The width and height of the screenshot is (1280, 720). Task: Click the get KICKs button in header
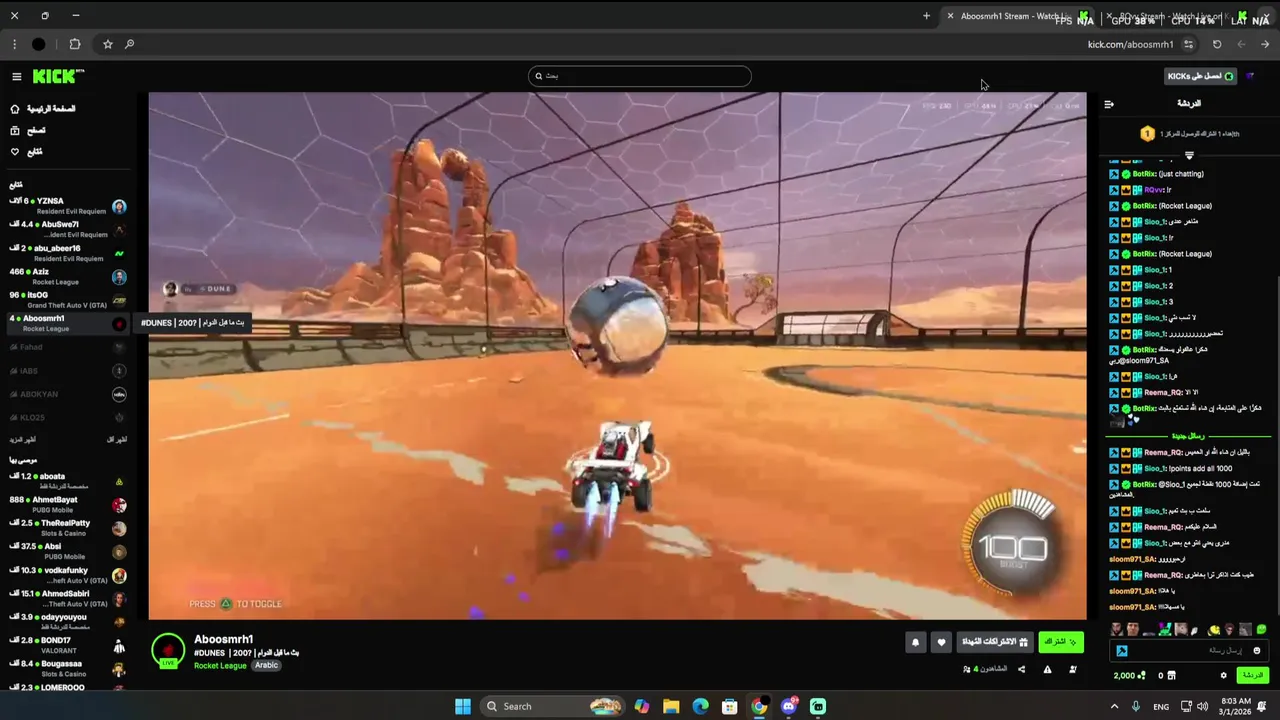(x=1202, y=76)
